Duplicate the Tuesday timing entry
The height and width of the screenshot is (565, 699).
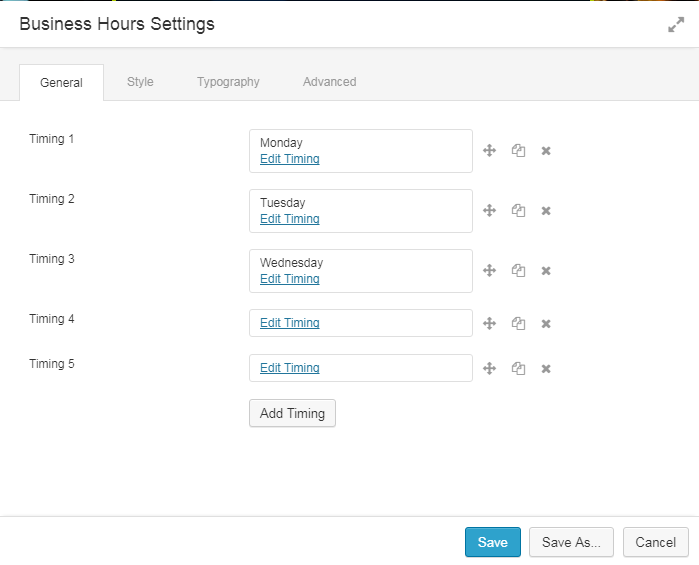(x=518, y=210)
